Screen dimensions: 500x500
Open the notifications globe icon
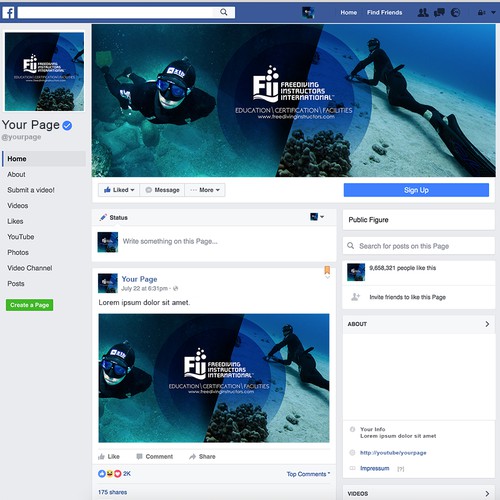click(x=455, y=13)
